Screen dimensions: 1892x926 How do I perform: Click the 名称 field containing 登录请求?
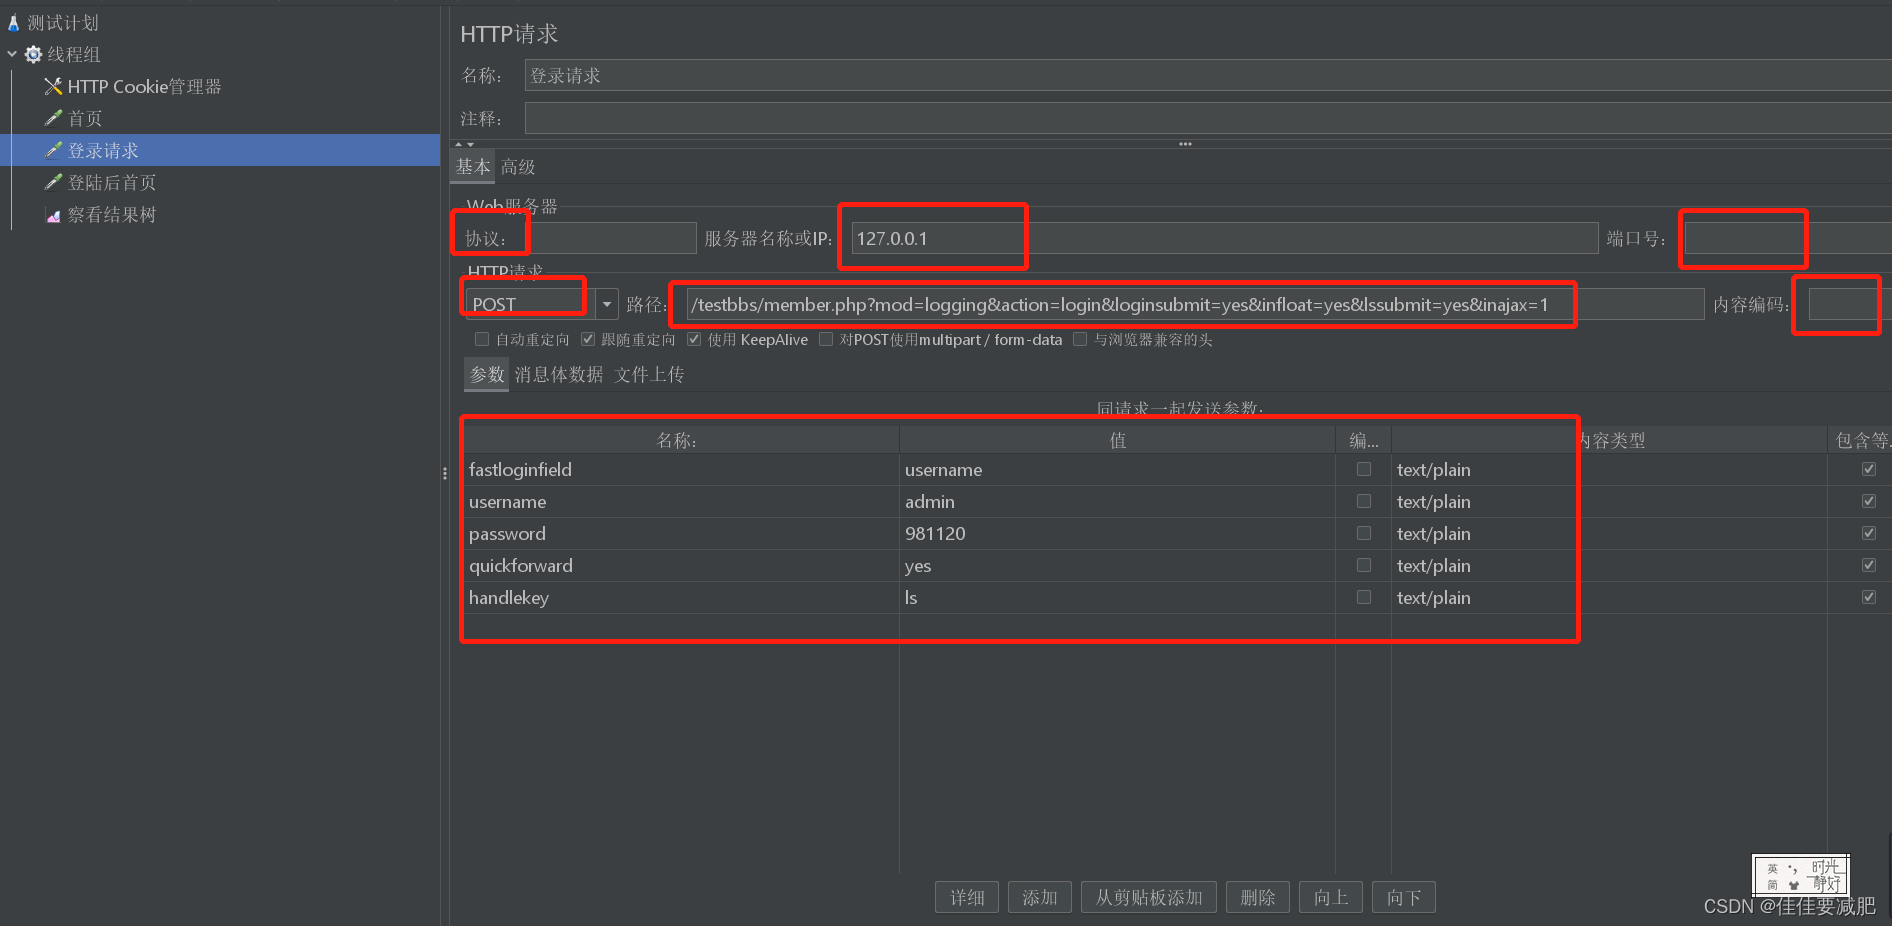(x=1208, y=76)
